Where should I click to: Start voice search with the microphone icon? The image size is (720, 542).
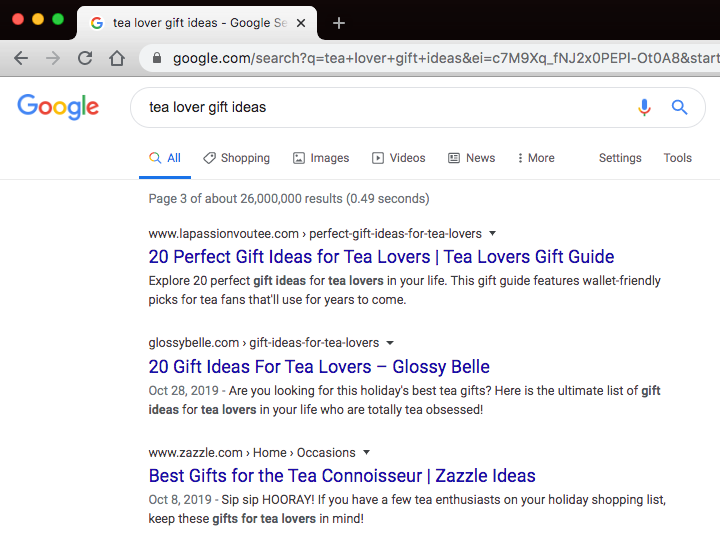click(645, 107)
